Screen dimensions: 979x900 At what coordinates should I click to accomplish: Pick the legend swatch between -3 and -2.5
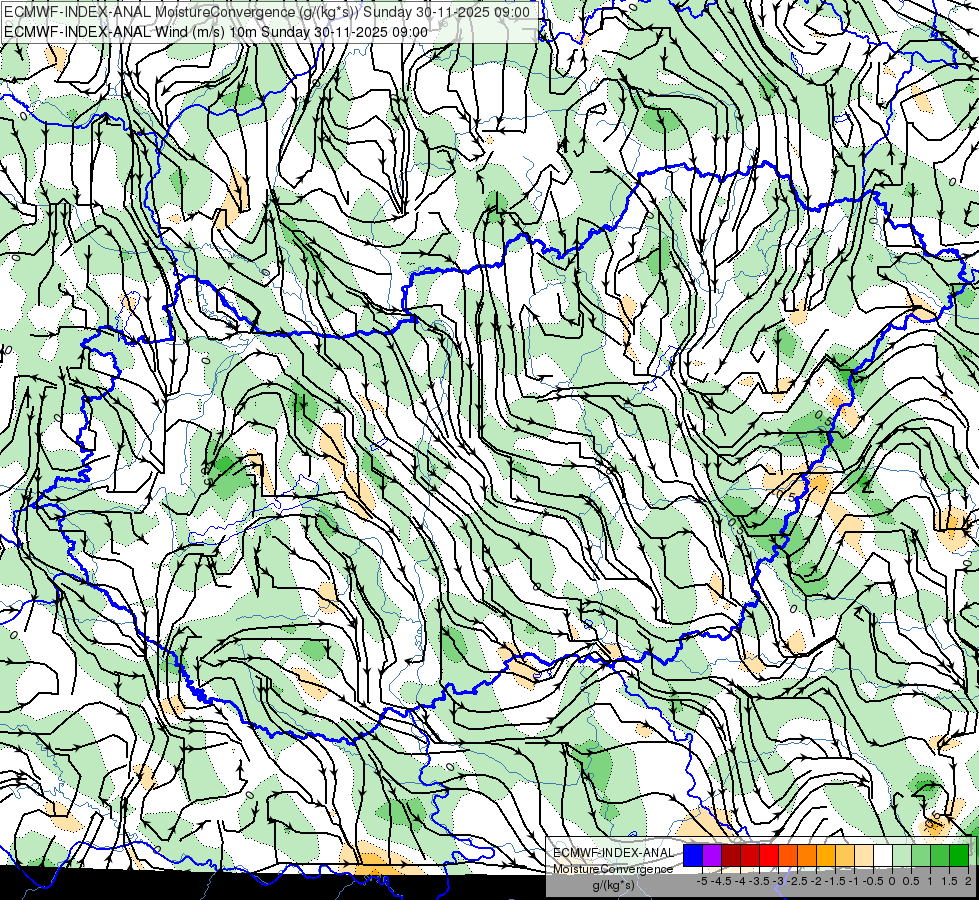click(788, 856)
